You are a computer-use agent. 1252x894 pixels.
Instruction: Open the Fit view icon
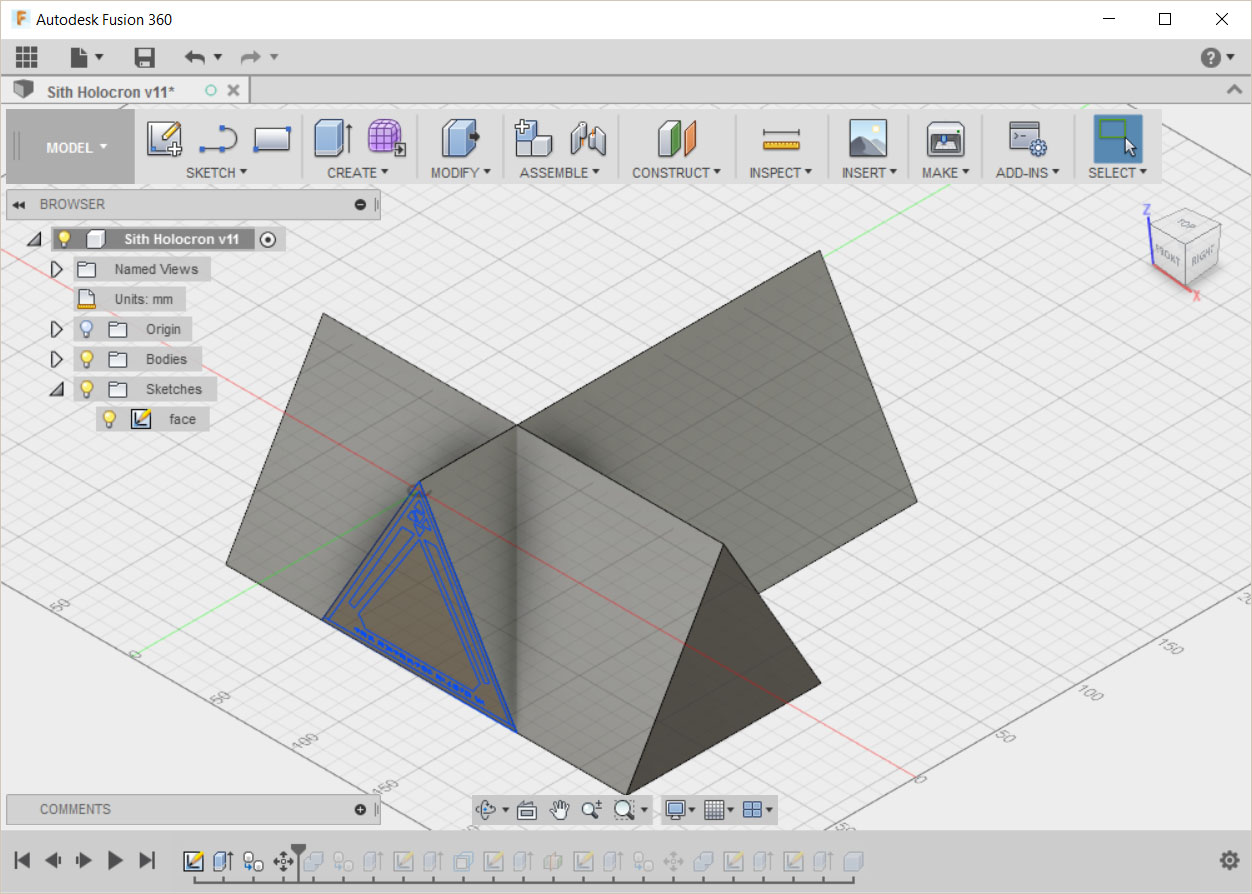[625, 810]
